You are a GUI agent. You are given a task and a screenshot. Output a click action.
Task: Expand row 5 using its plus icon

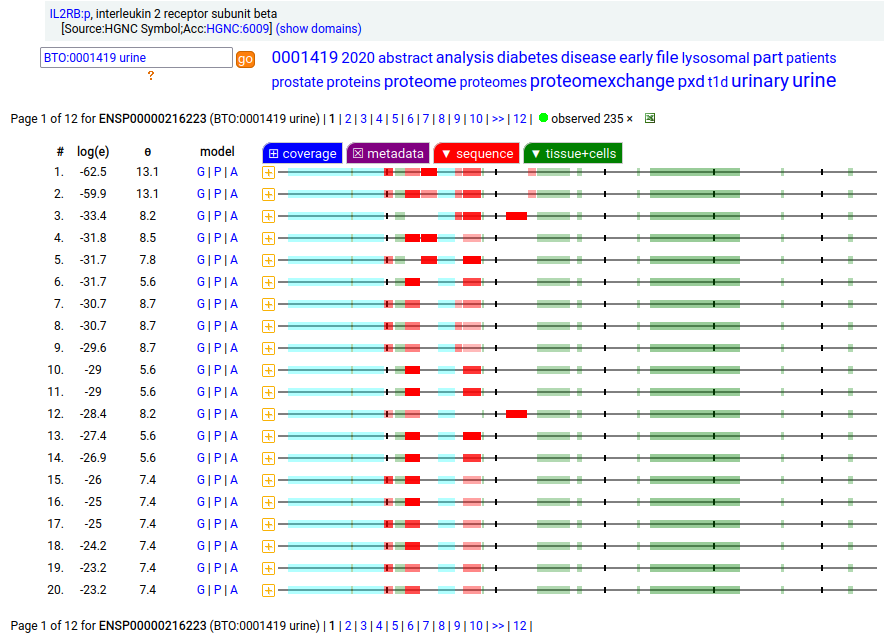click(x=268, y=261)
